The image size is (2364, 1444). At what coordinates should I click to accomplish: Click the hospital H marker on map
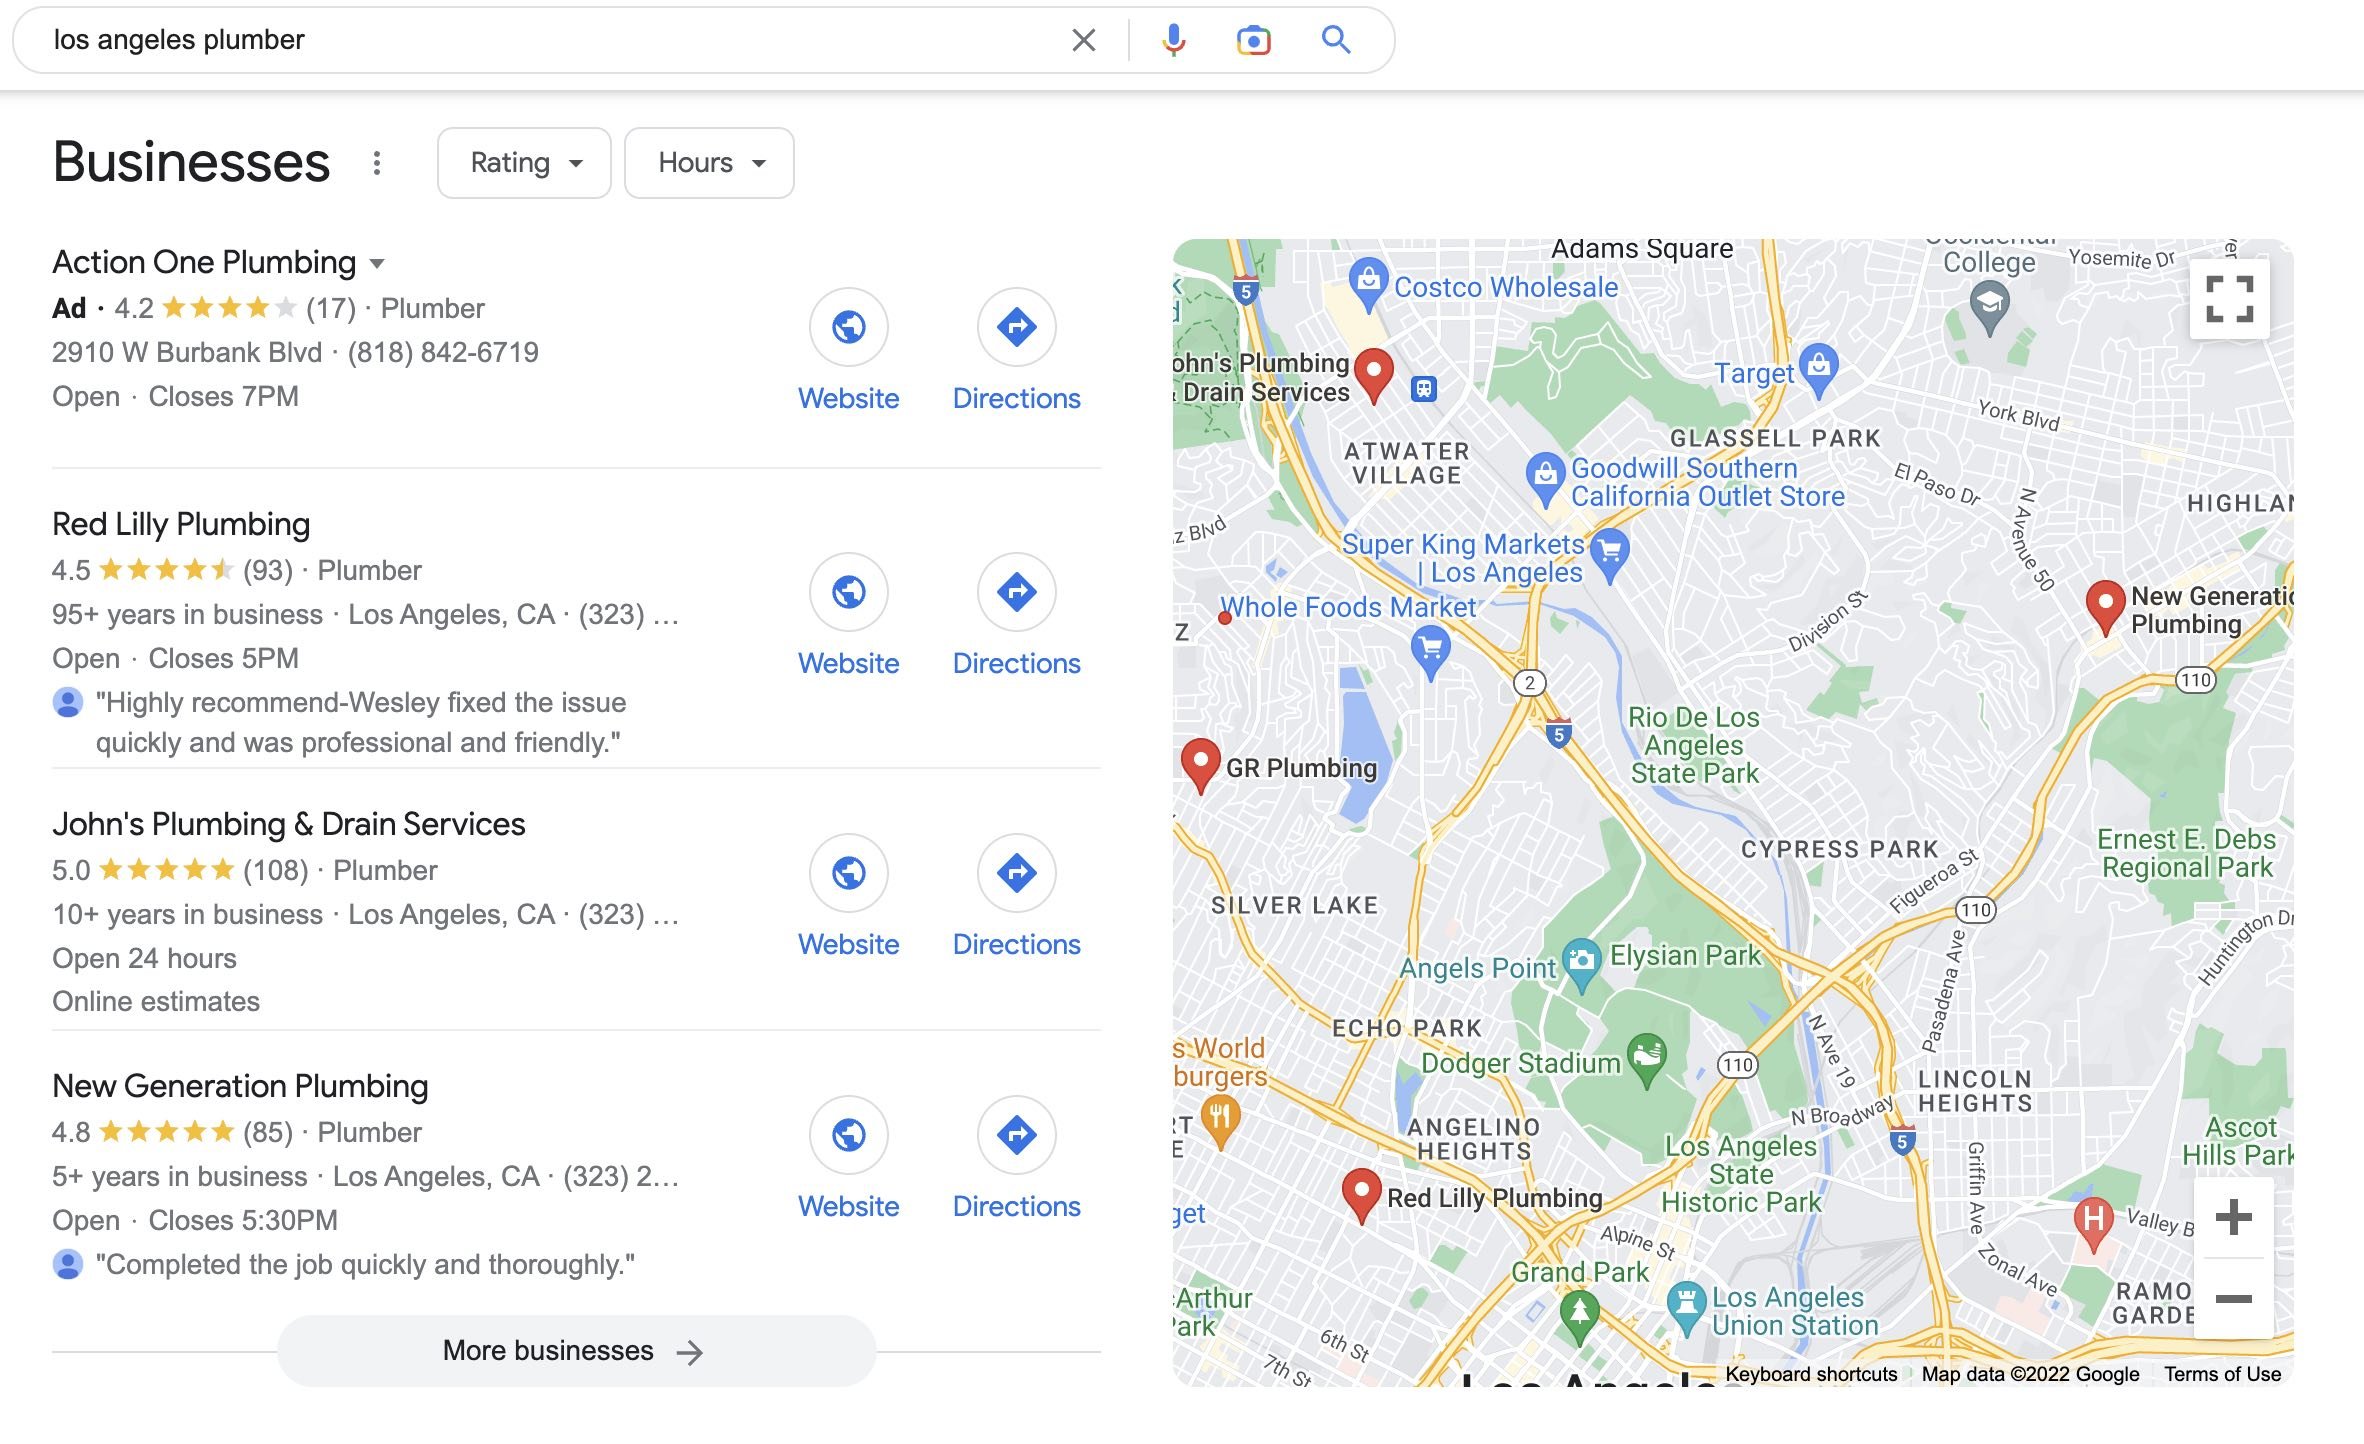[2093, 1222]
